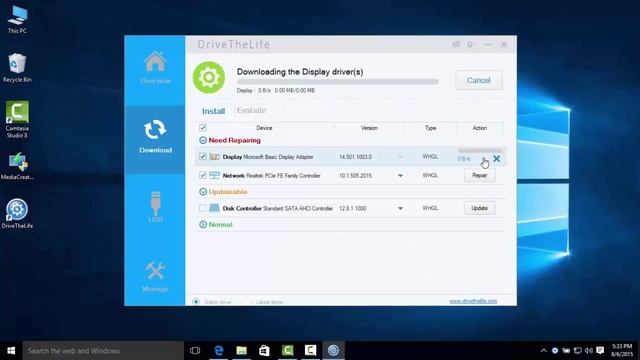This screenshot has height=360, width=640.
Task: Click the Network controller device icon
Action: tap(214, 176)
